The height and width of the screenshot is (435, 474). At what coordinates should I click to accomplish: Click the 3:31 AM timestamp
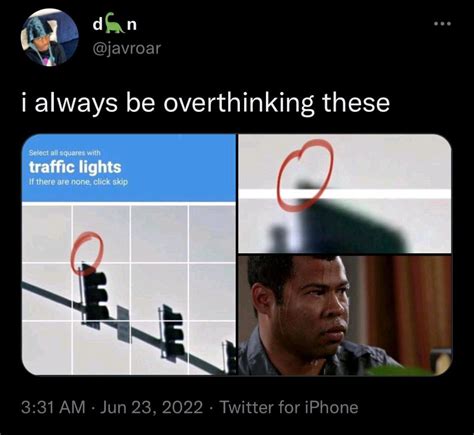(x=53, y=407)
